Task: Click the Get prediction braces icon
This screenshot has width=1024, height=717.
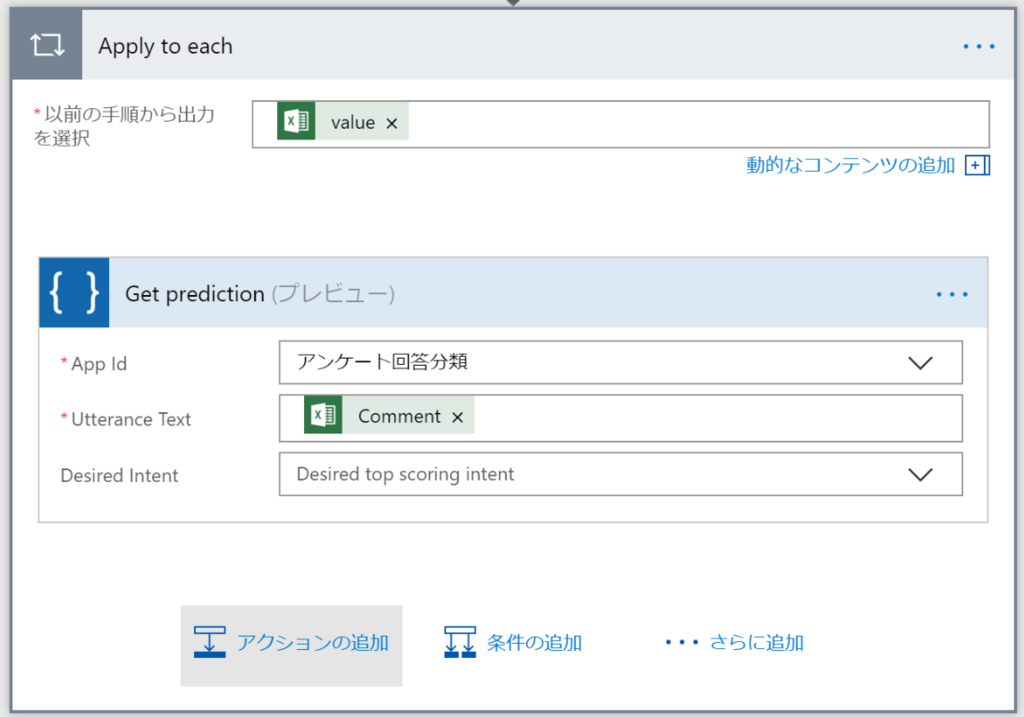Action: point(73,293)
